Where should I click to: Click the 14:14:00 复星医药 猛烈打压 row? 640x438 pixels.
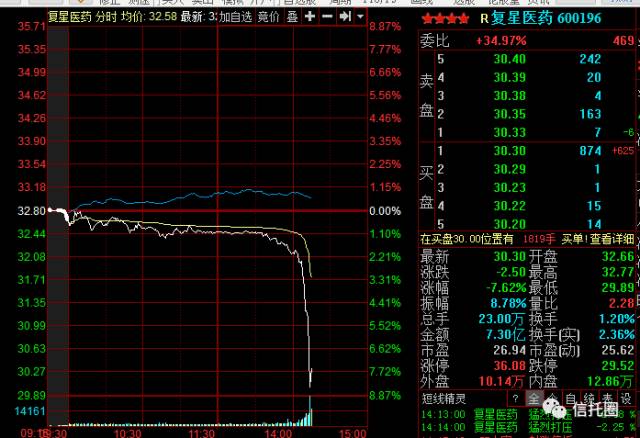[x=529, y=427]
